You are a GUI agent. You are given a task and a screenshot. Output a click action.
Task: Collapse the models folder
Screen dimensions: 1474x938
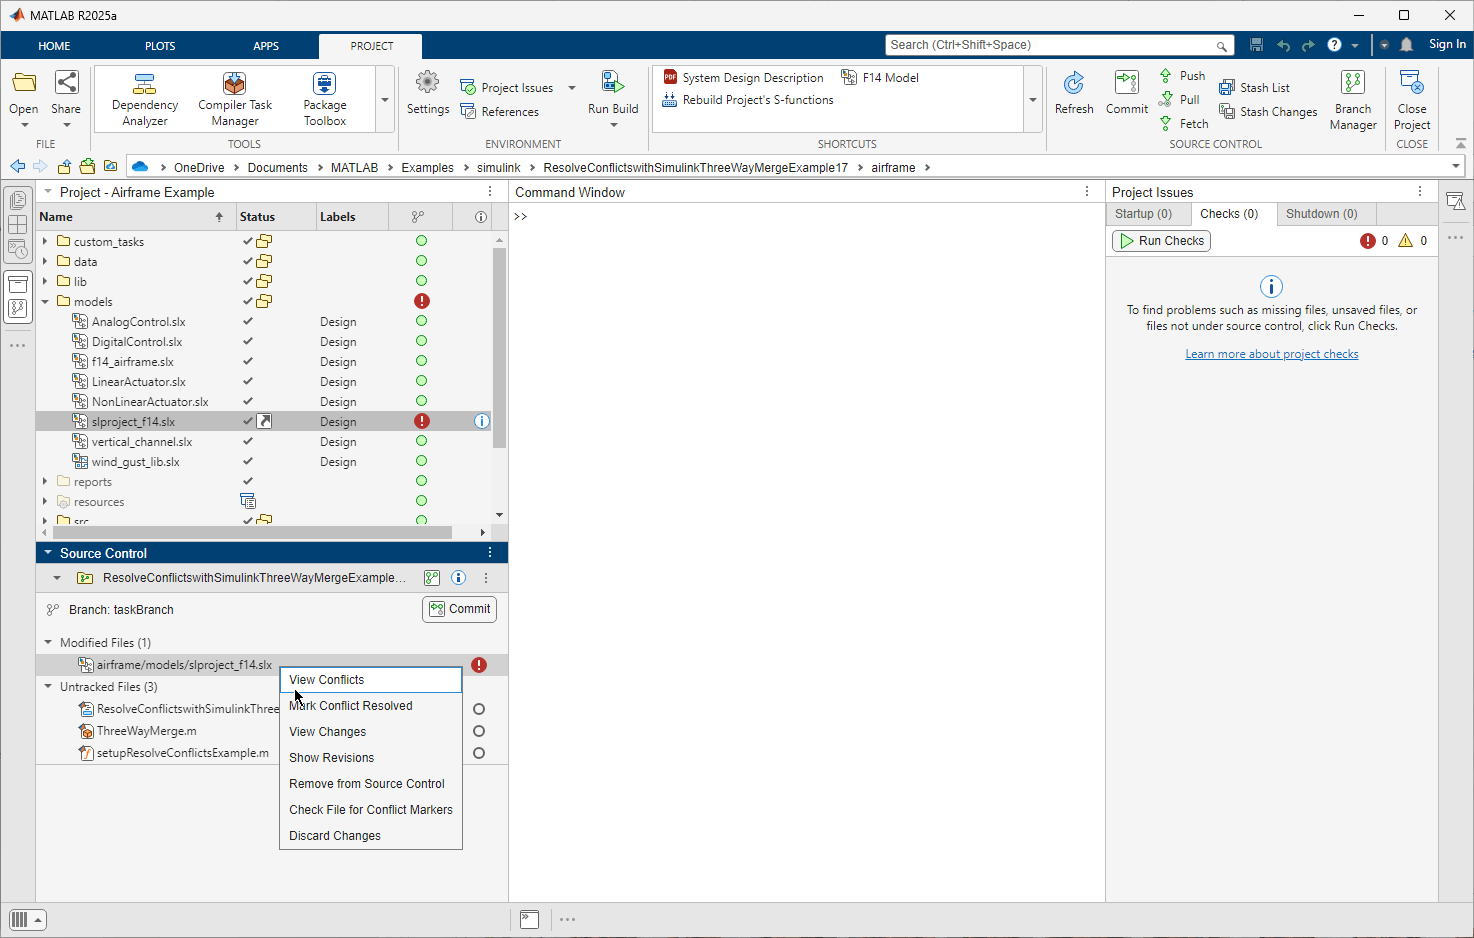[x=45, y=302]
